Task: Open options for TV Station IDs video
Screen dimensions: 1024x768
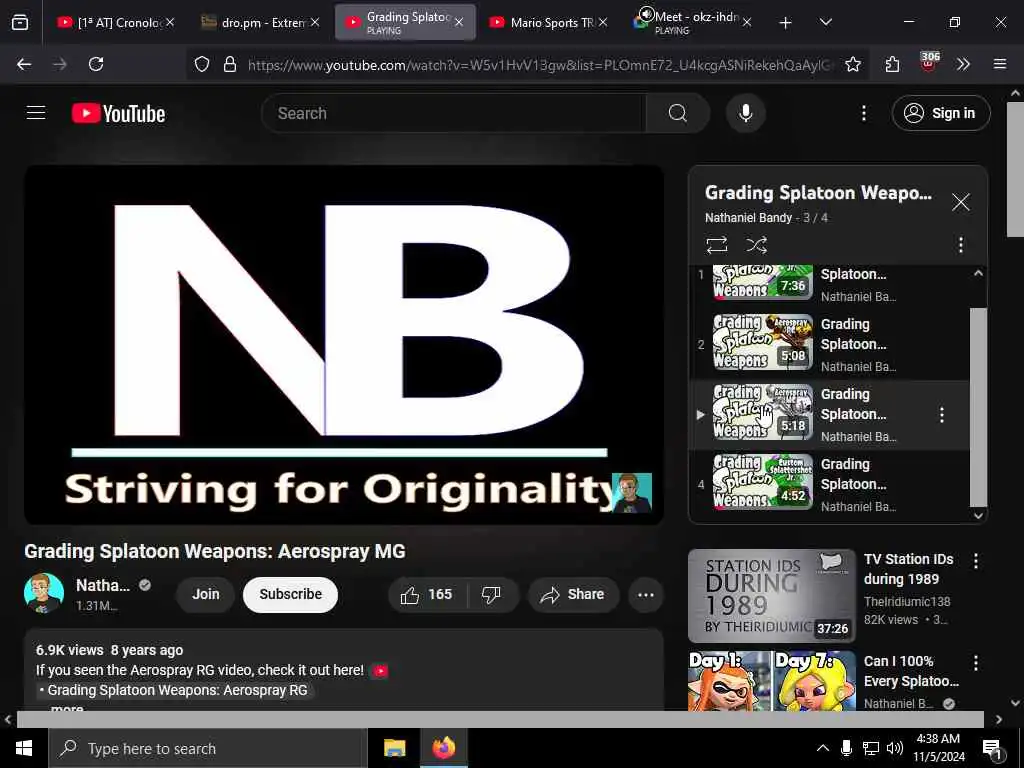Action: 975,560
